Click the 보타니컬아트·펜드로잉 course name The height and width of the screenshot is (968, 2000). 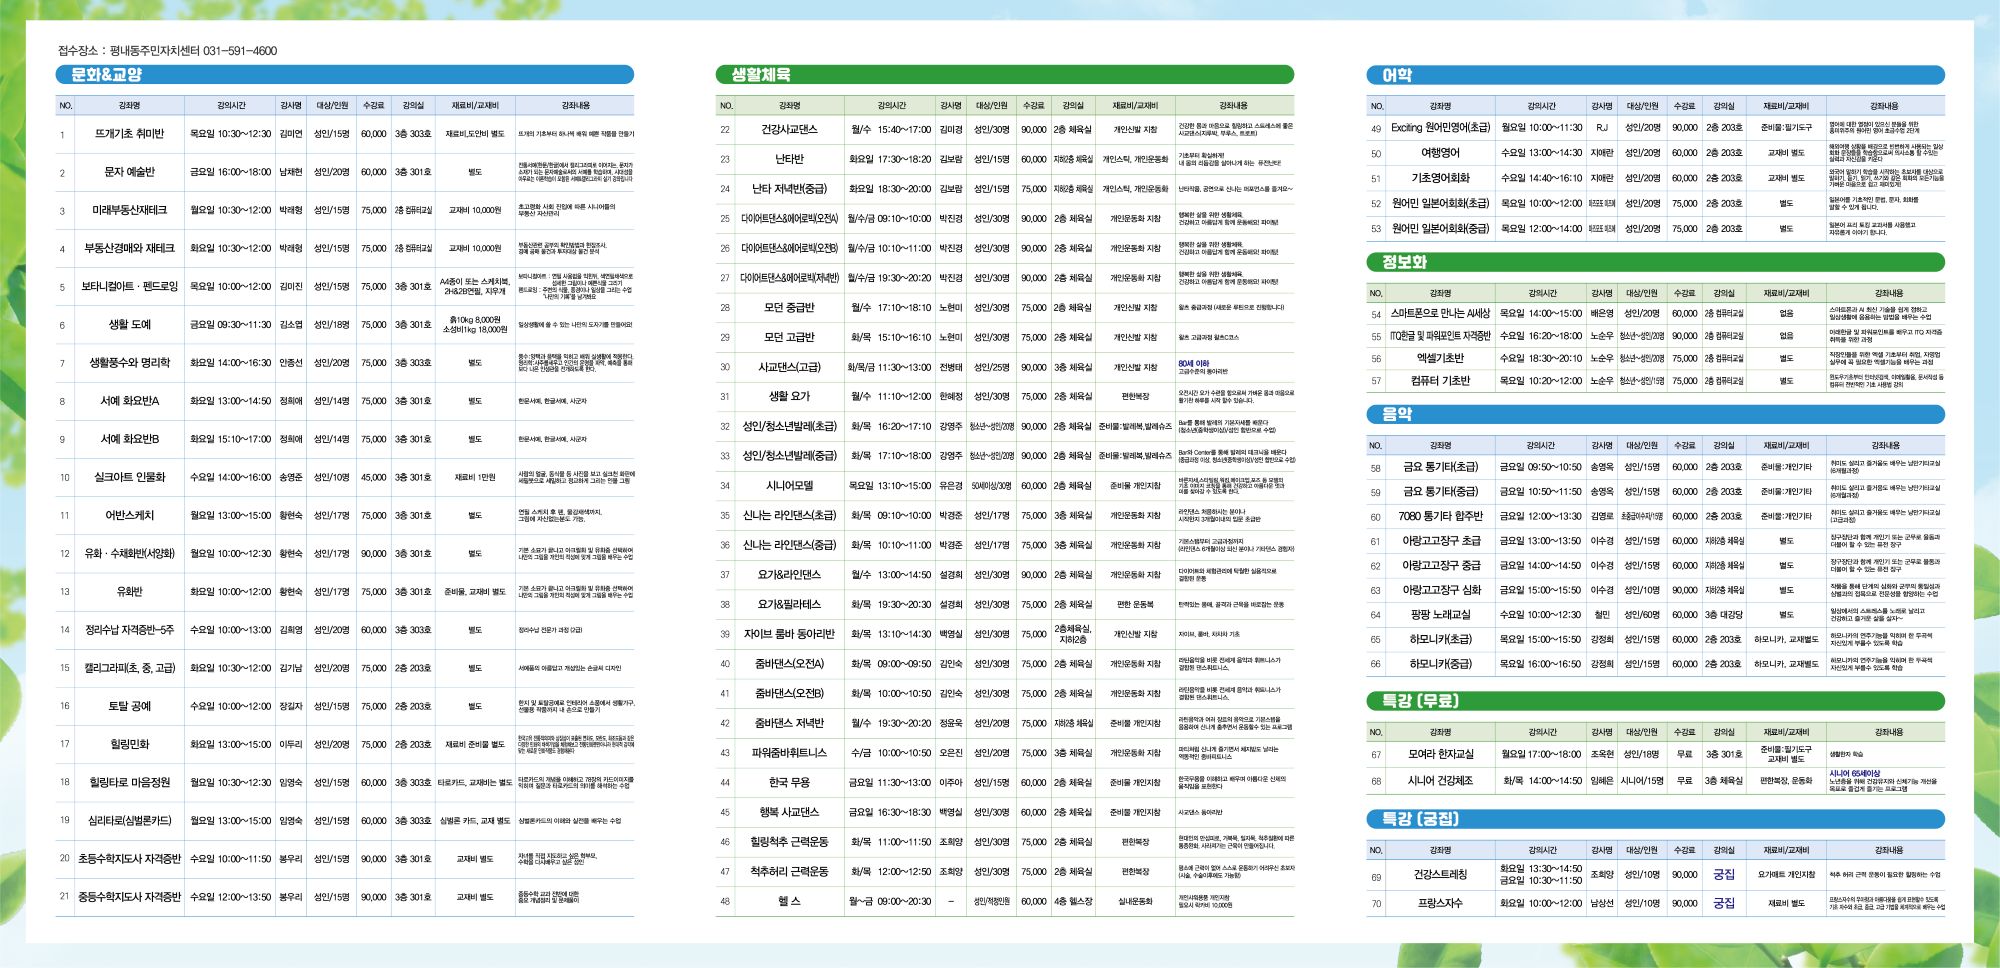tap(129, 287)
